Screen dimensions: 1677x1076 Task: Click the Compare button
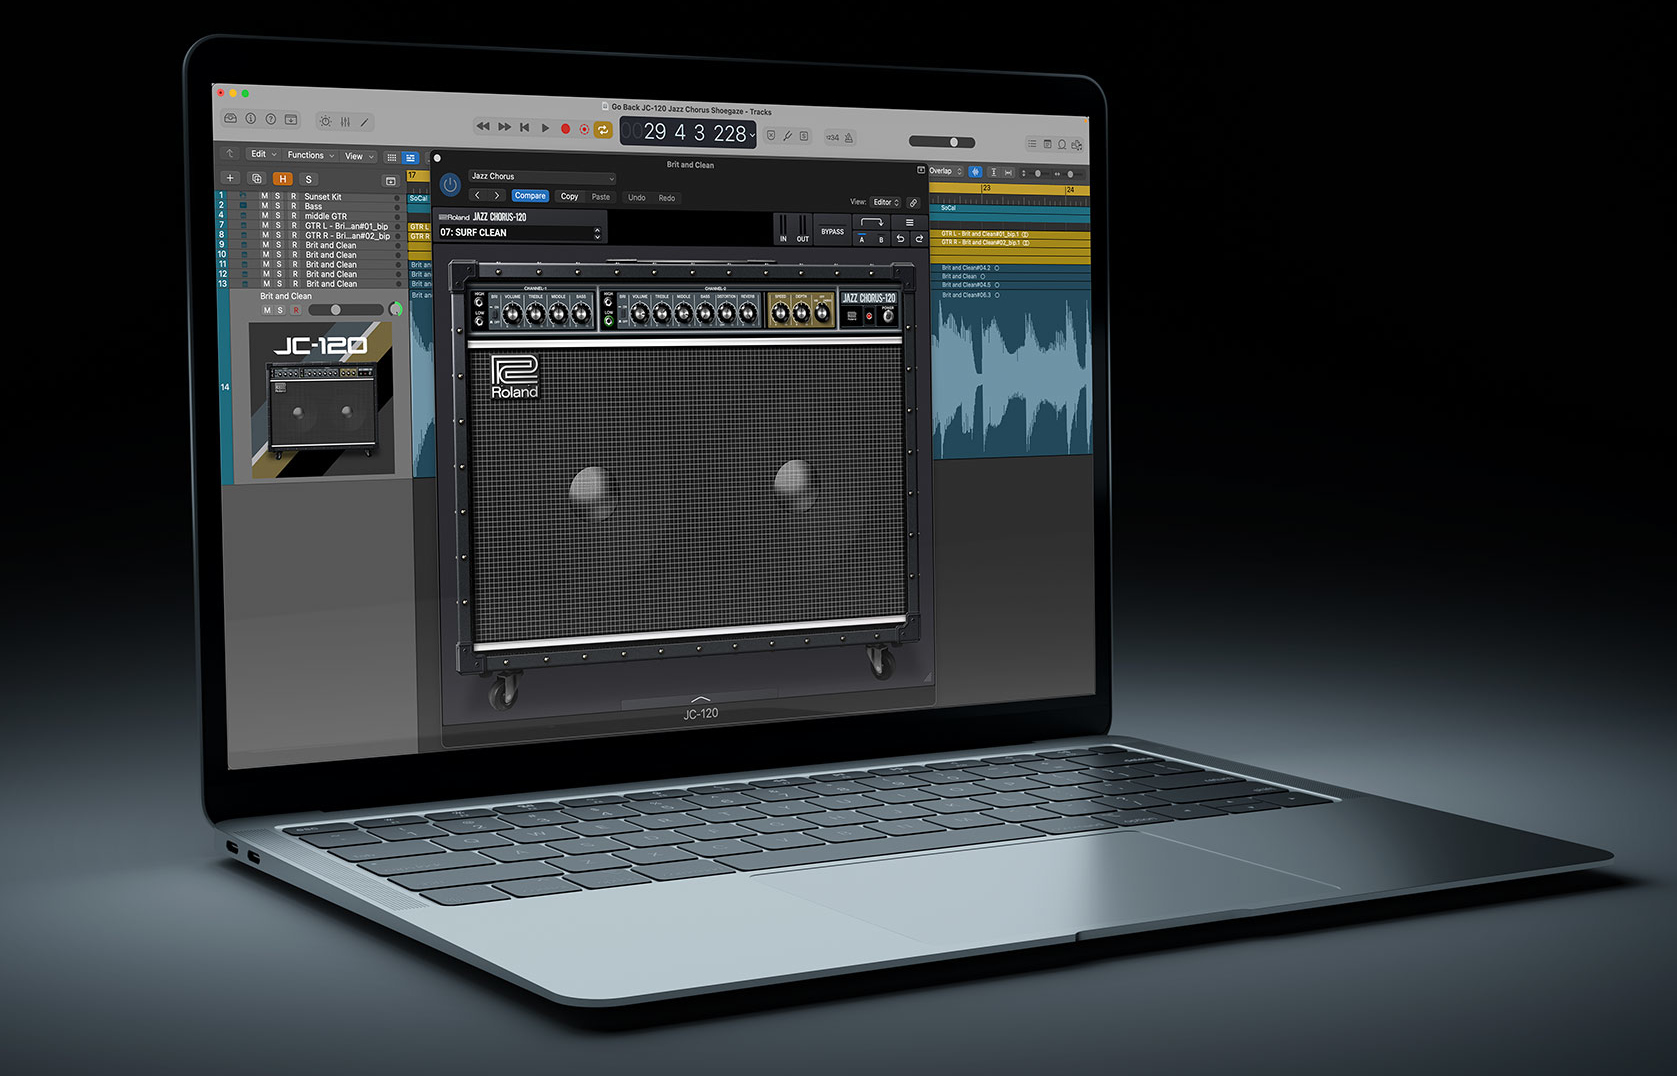[530, 196]
